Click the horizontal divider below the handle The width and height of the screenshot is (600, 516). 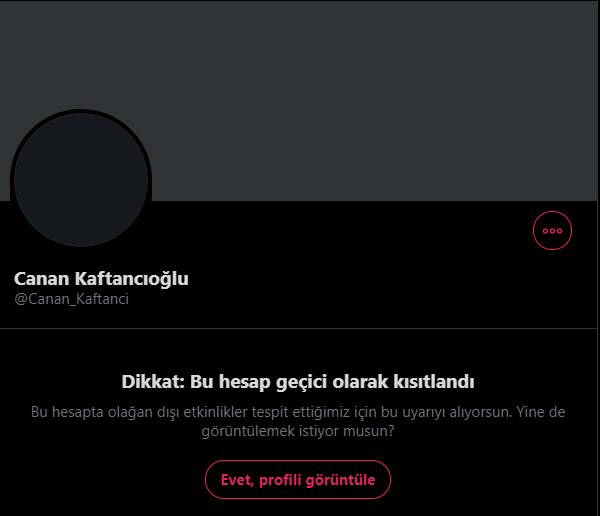[x=298, y=328]
